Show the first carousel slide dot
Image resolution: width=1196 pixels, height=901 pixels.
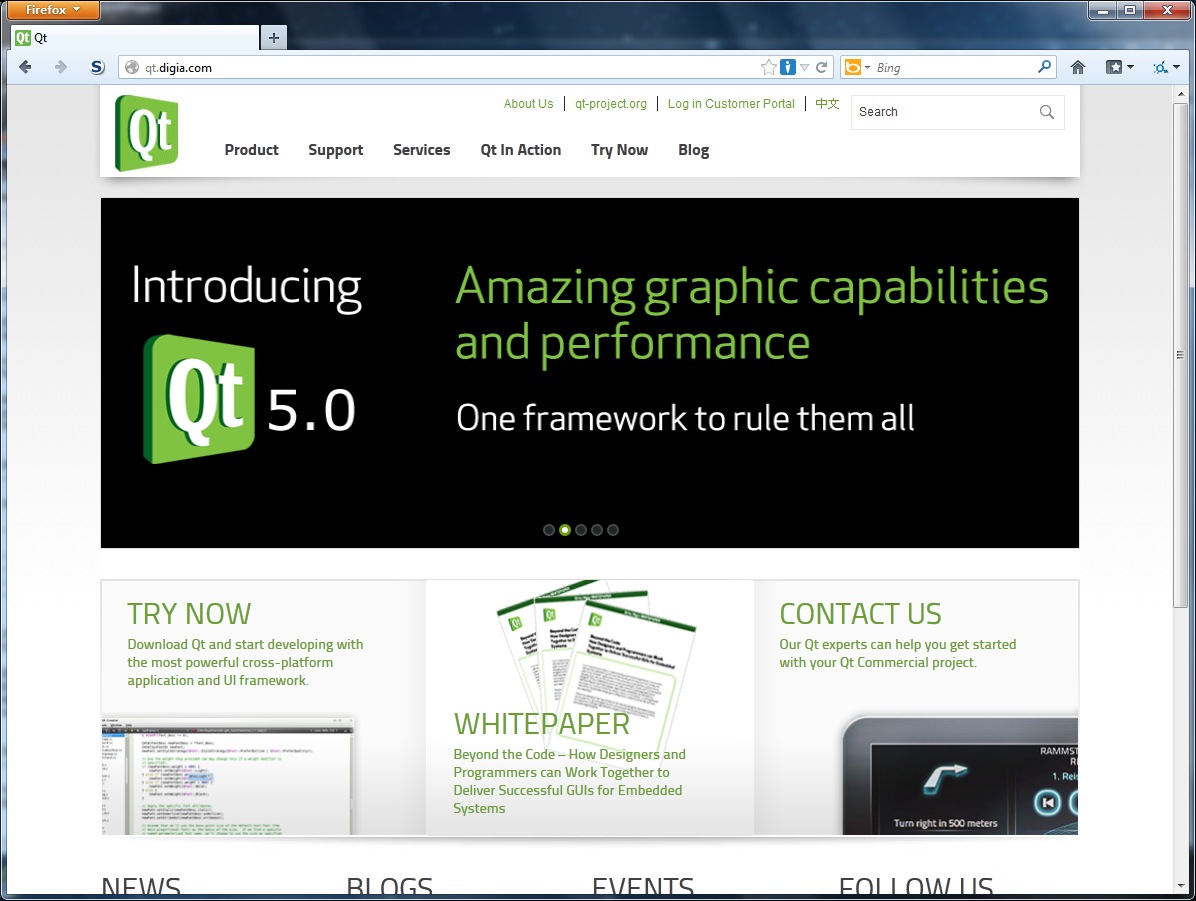pos(548,530)
